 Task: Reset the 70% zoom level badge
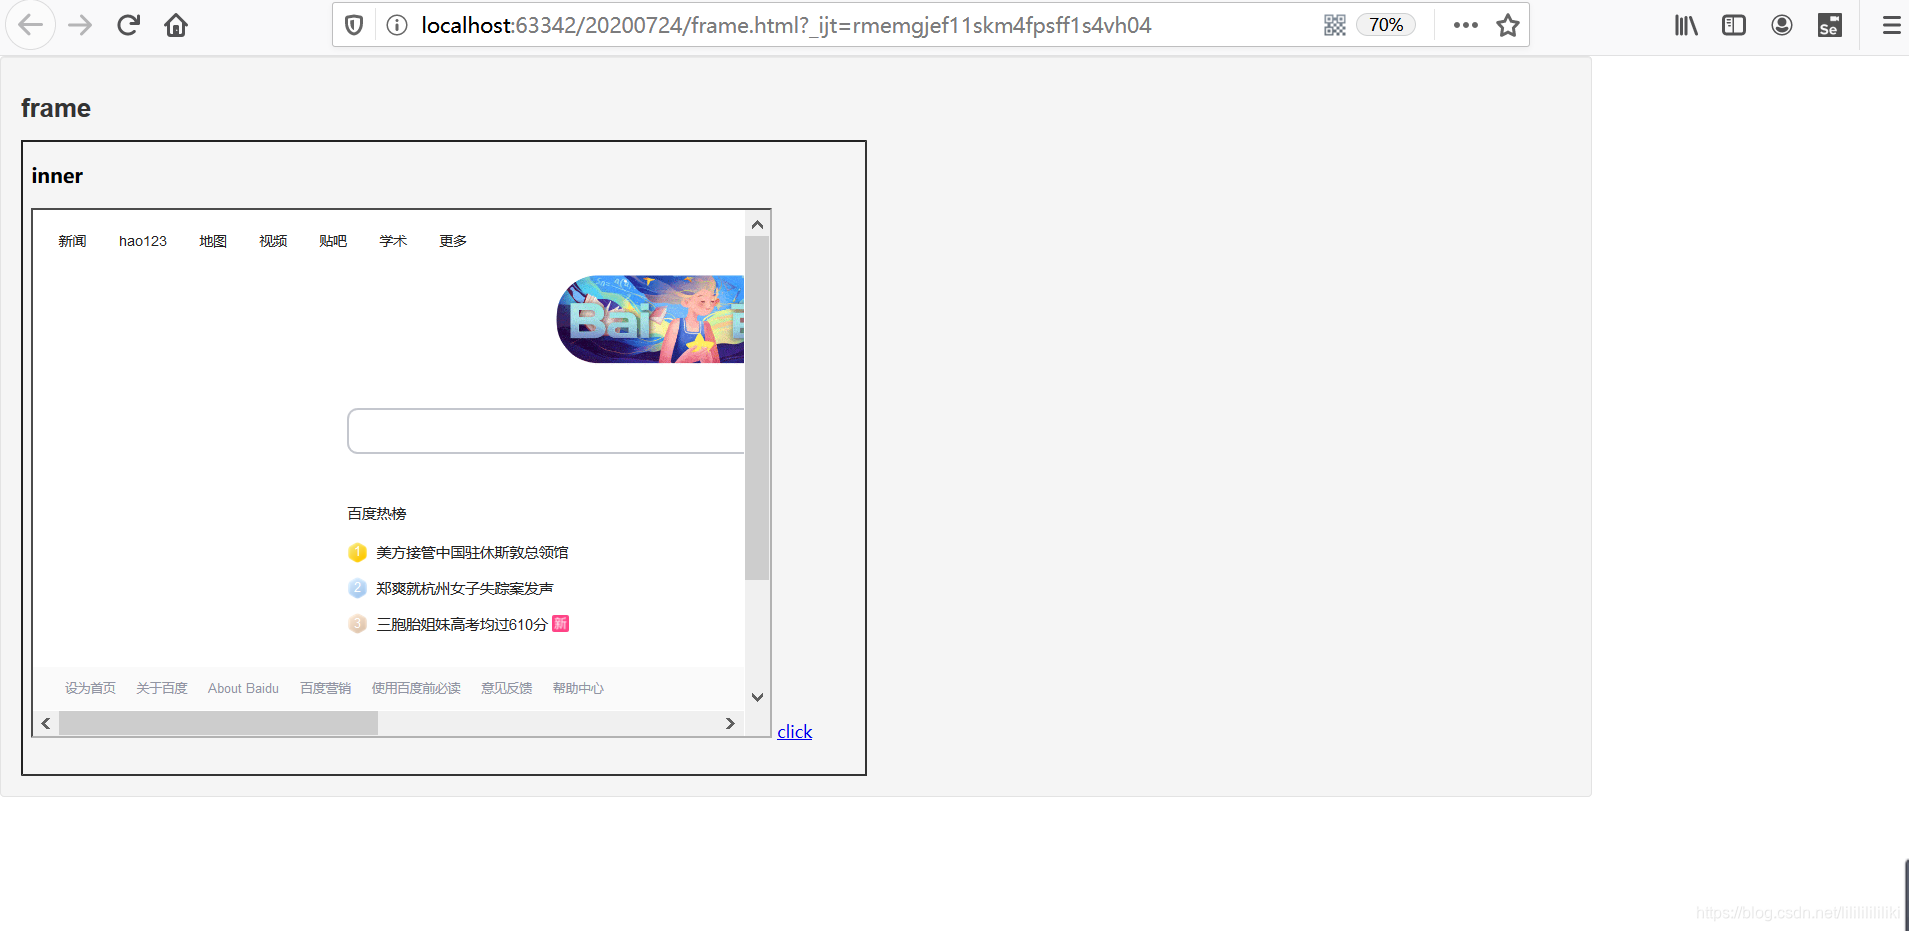pyautogui.click(x=1386, y=25)
